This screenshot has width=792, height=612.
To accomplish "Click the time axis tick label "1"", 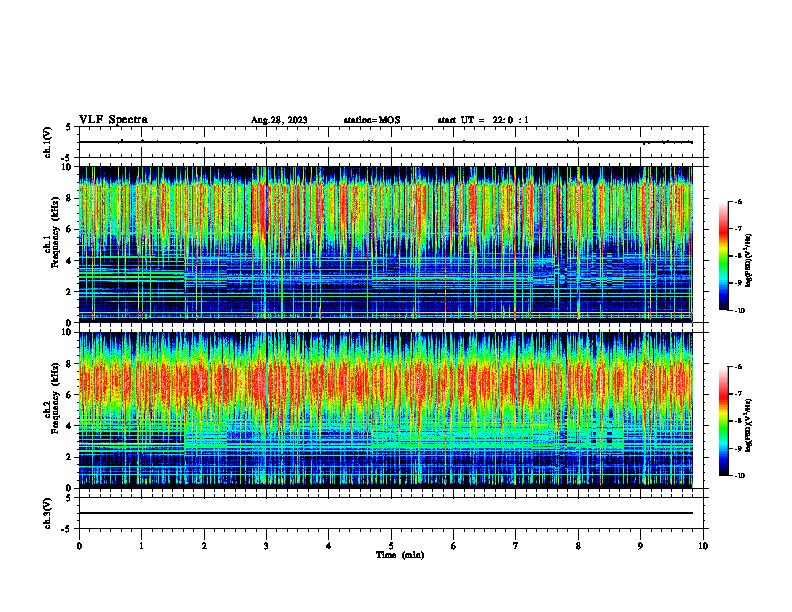I will click(x=141, y=546).
